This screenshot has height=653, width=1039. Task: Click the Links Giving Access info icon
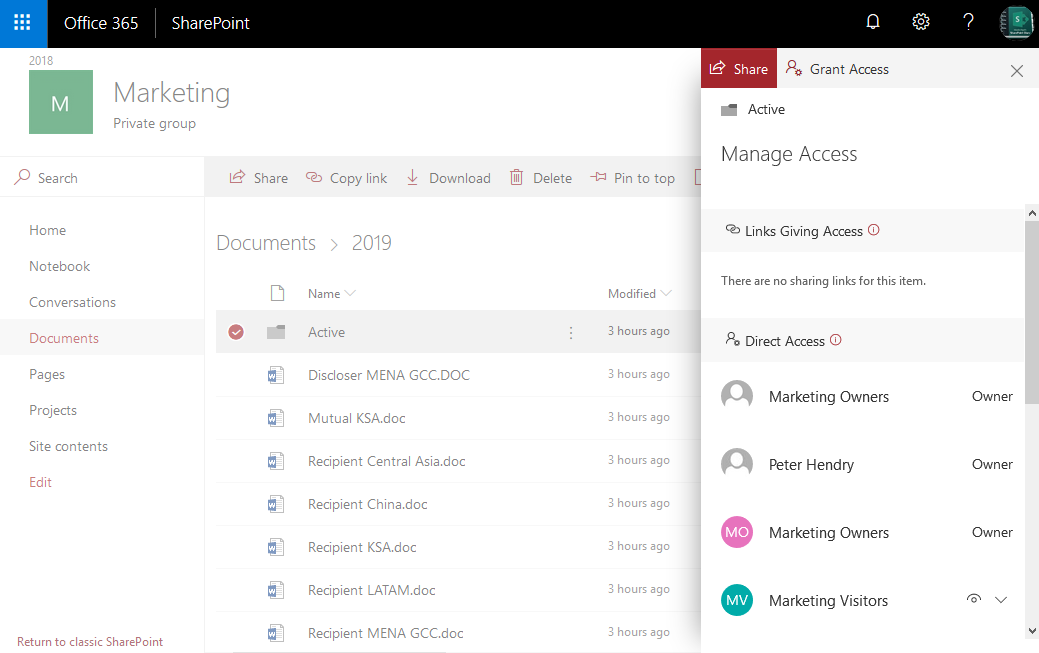[874, 229]
